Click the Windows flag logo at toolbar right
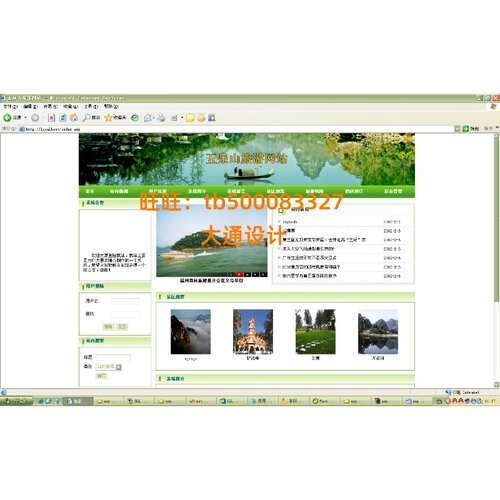This screenshot has width=500, height=500. 493,107
